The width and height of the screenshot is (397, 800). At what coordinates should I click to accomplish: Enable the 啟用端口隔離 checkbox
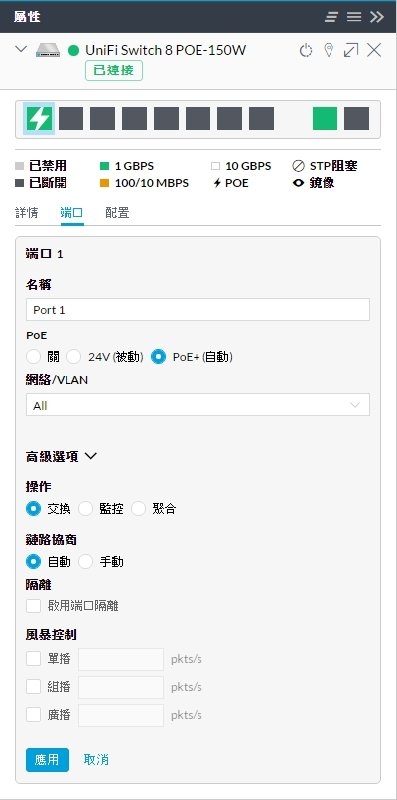coord(34,606)
